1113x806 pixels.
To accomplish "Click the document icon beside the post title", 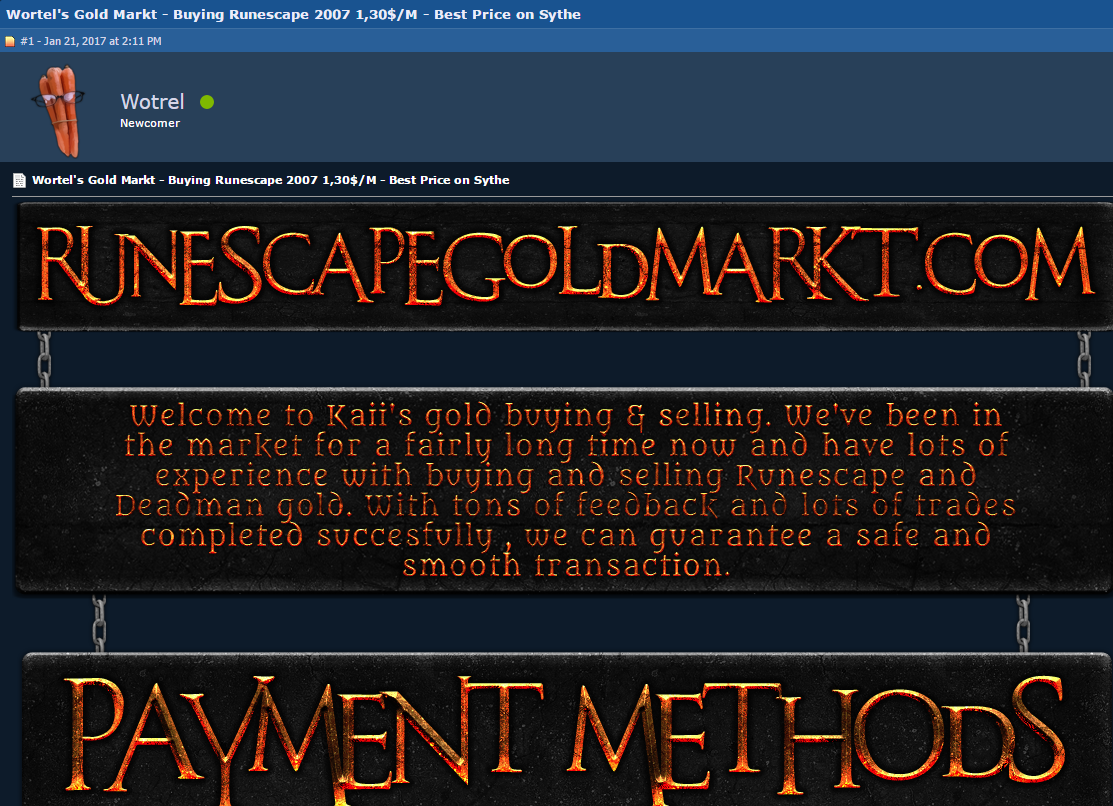I will coord(19,180).
